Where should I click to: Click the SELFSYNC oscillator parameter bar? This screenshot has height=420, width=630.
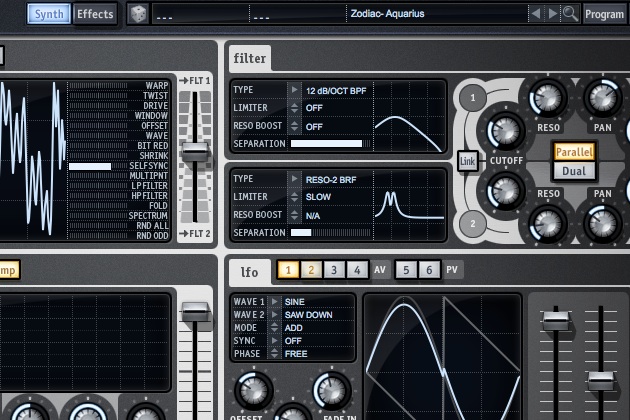tap(98, 166)
